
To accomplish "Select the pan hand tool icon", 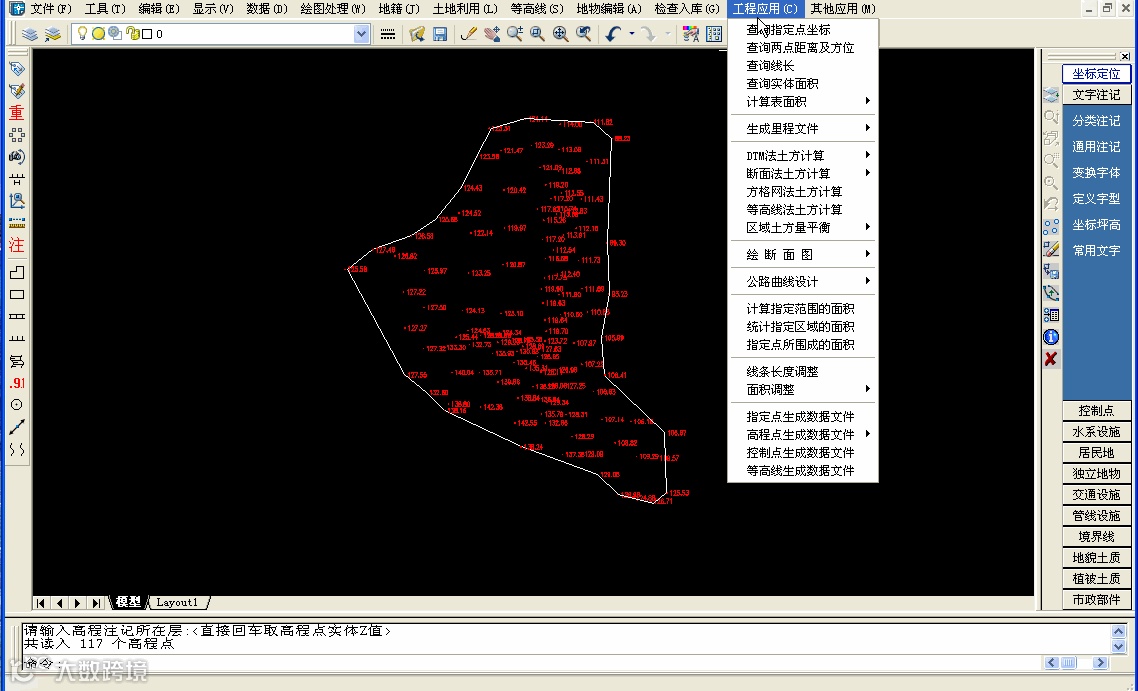I will click(x=491, y=33).
